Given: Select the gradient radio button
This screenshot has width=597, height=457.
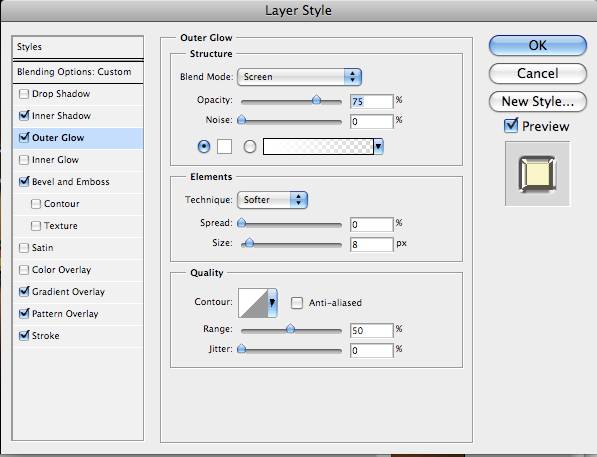Looking at the screenshot, I should (x=250, y=146).
